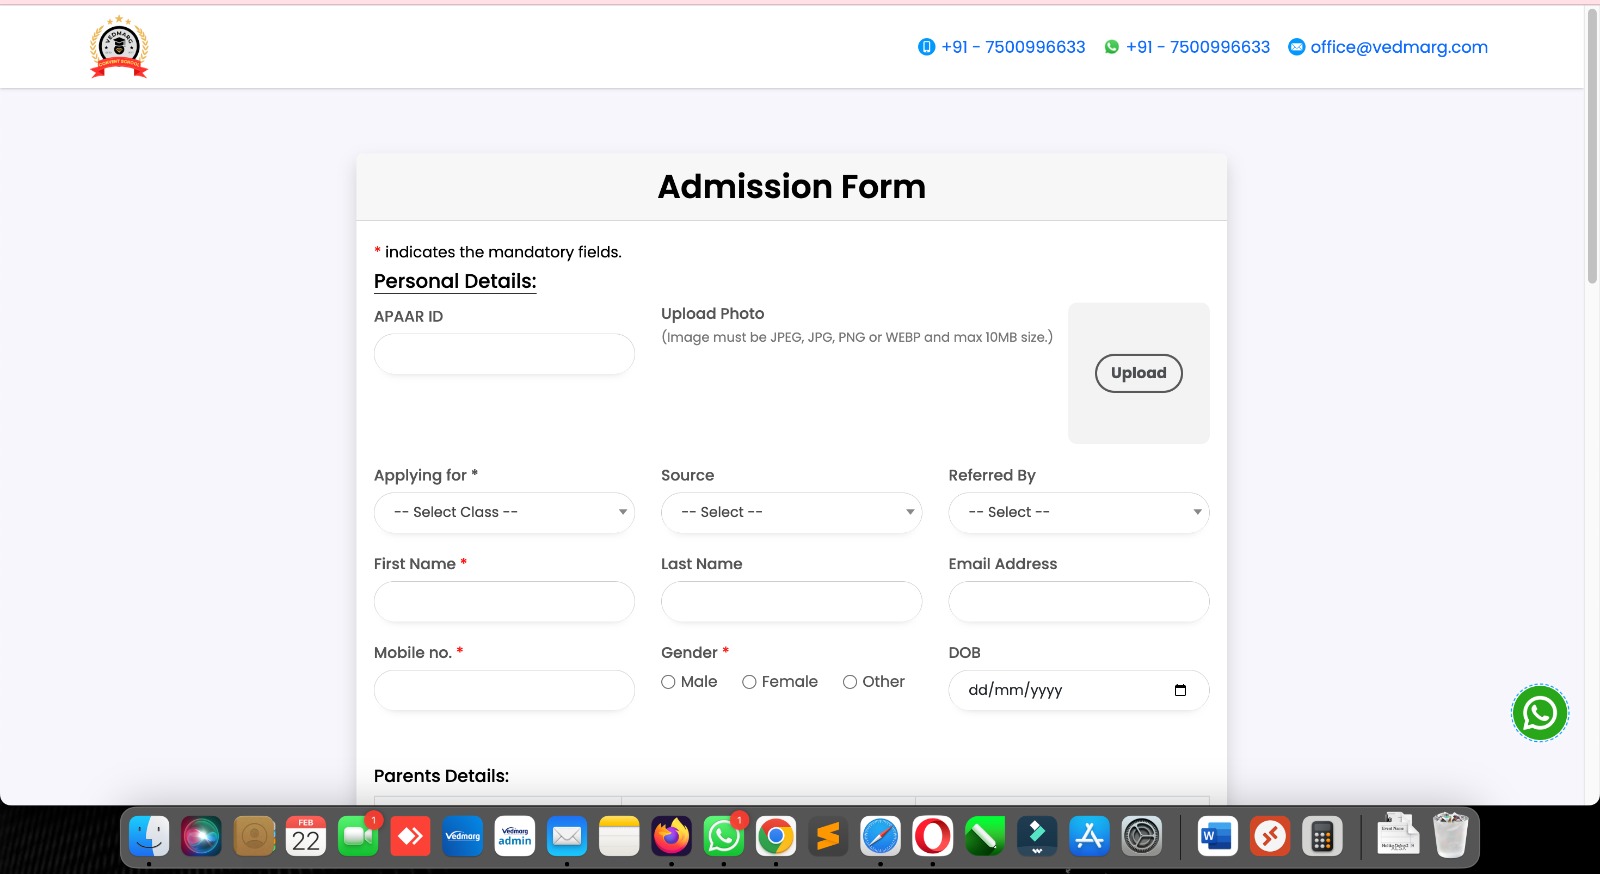
Task: Click the APAAR ID input field
Action: [x=504, y=354]
